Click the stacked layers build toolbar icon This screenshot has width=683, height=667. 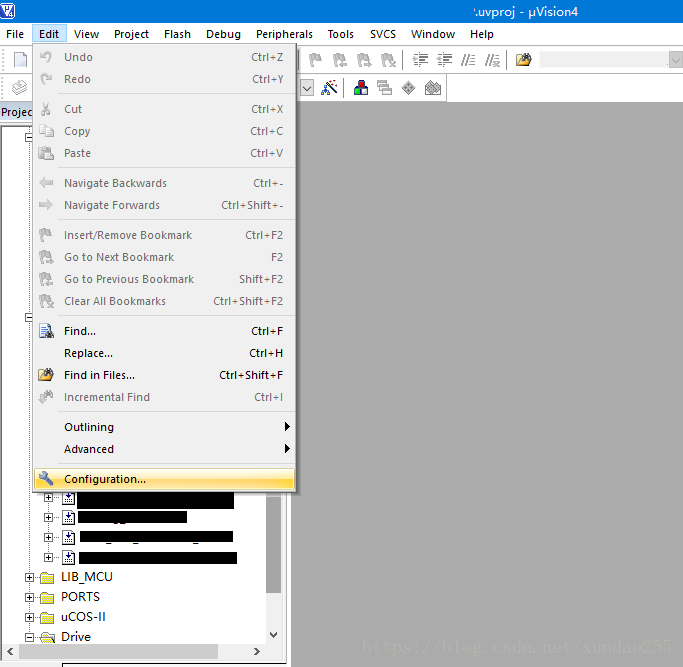19,87
